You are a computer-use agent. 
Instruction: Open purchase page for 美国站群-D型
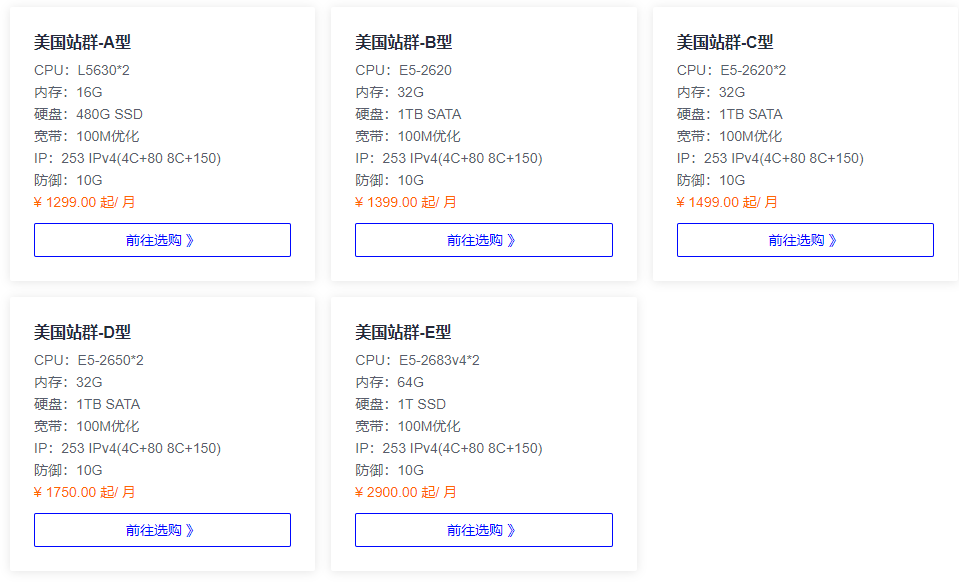[162, 530]
